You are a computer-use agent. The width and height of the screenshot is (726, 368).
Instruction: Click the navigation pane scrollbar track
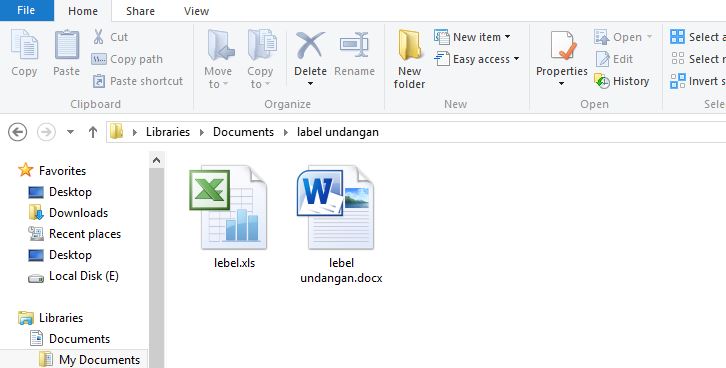tap(156, 268)
